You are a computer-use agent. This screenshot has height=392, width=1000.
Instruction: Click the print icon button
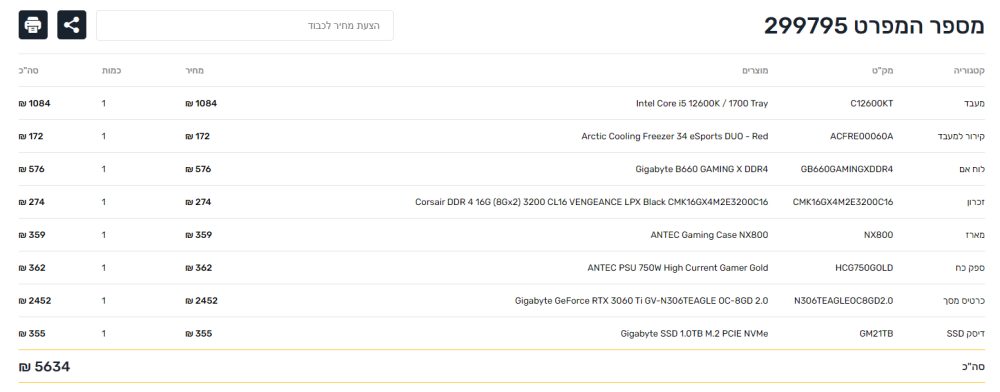(33, 25)
